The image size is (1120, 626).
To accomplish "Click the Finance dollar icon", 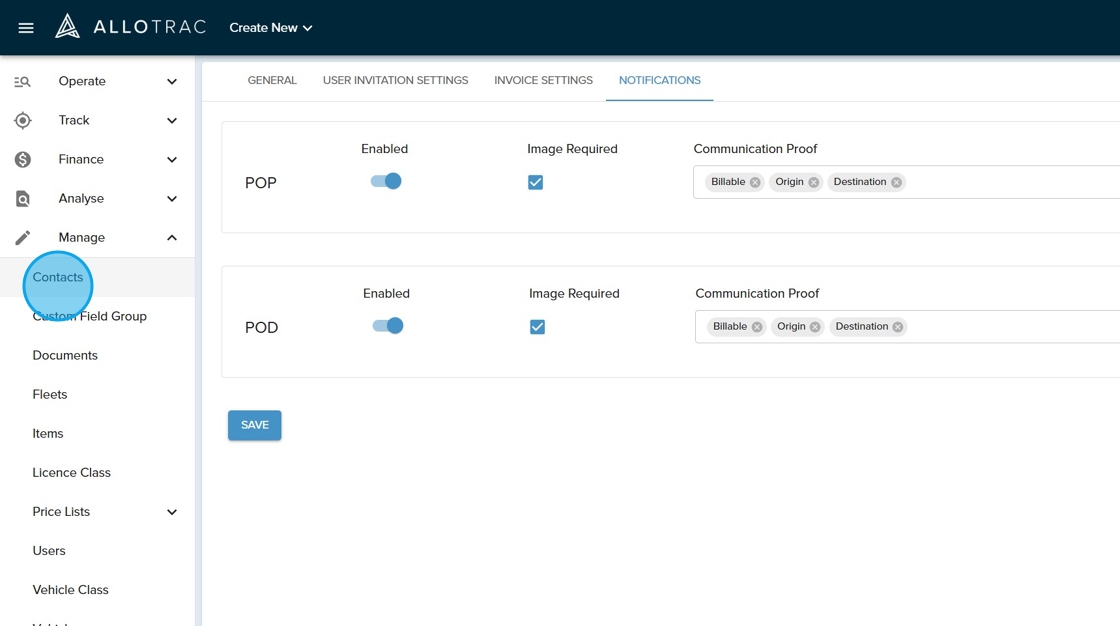I will pos(22,160).
